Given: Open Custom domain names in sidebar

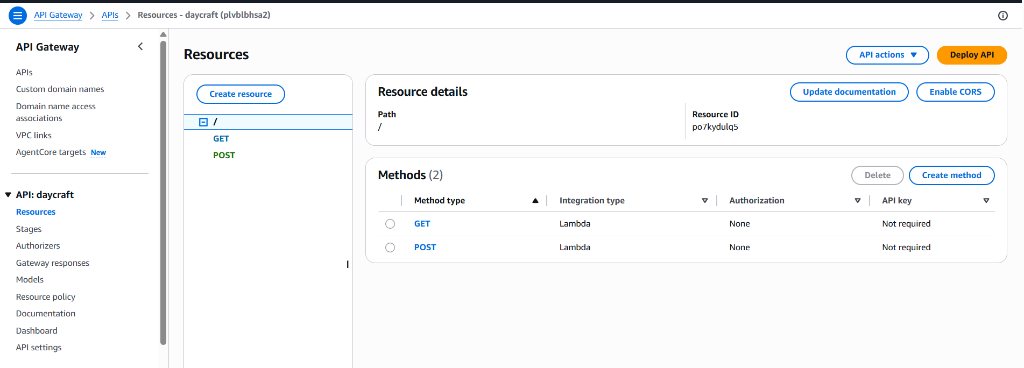Looking at the screenshot, I should (60, 89).
